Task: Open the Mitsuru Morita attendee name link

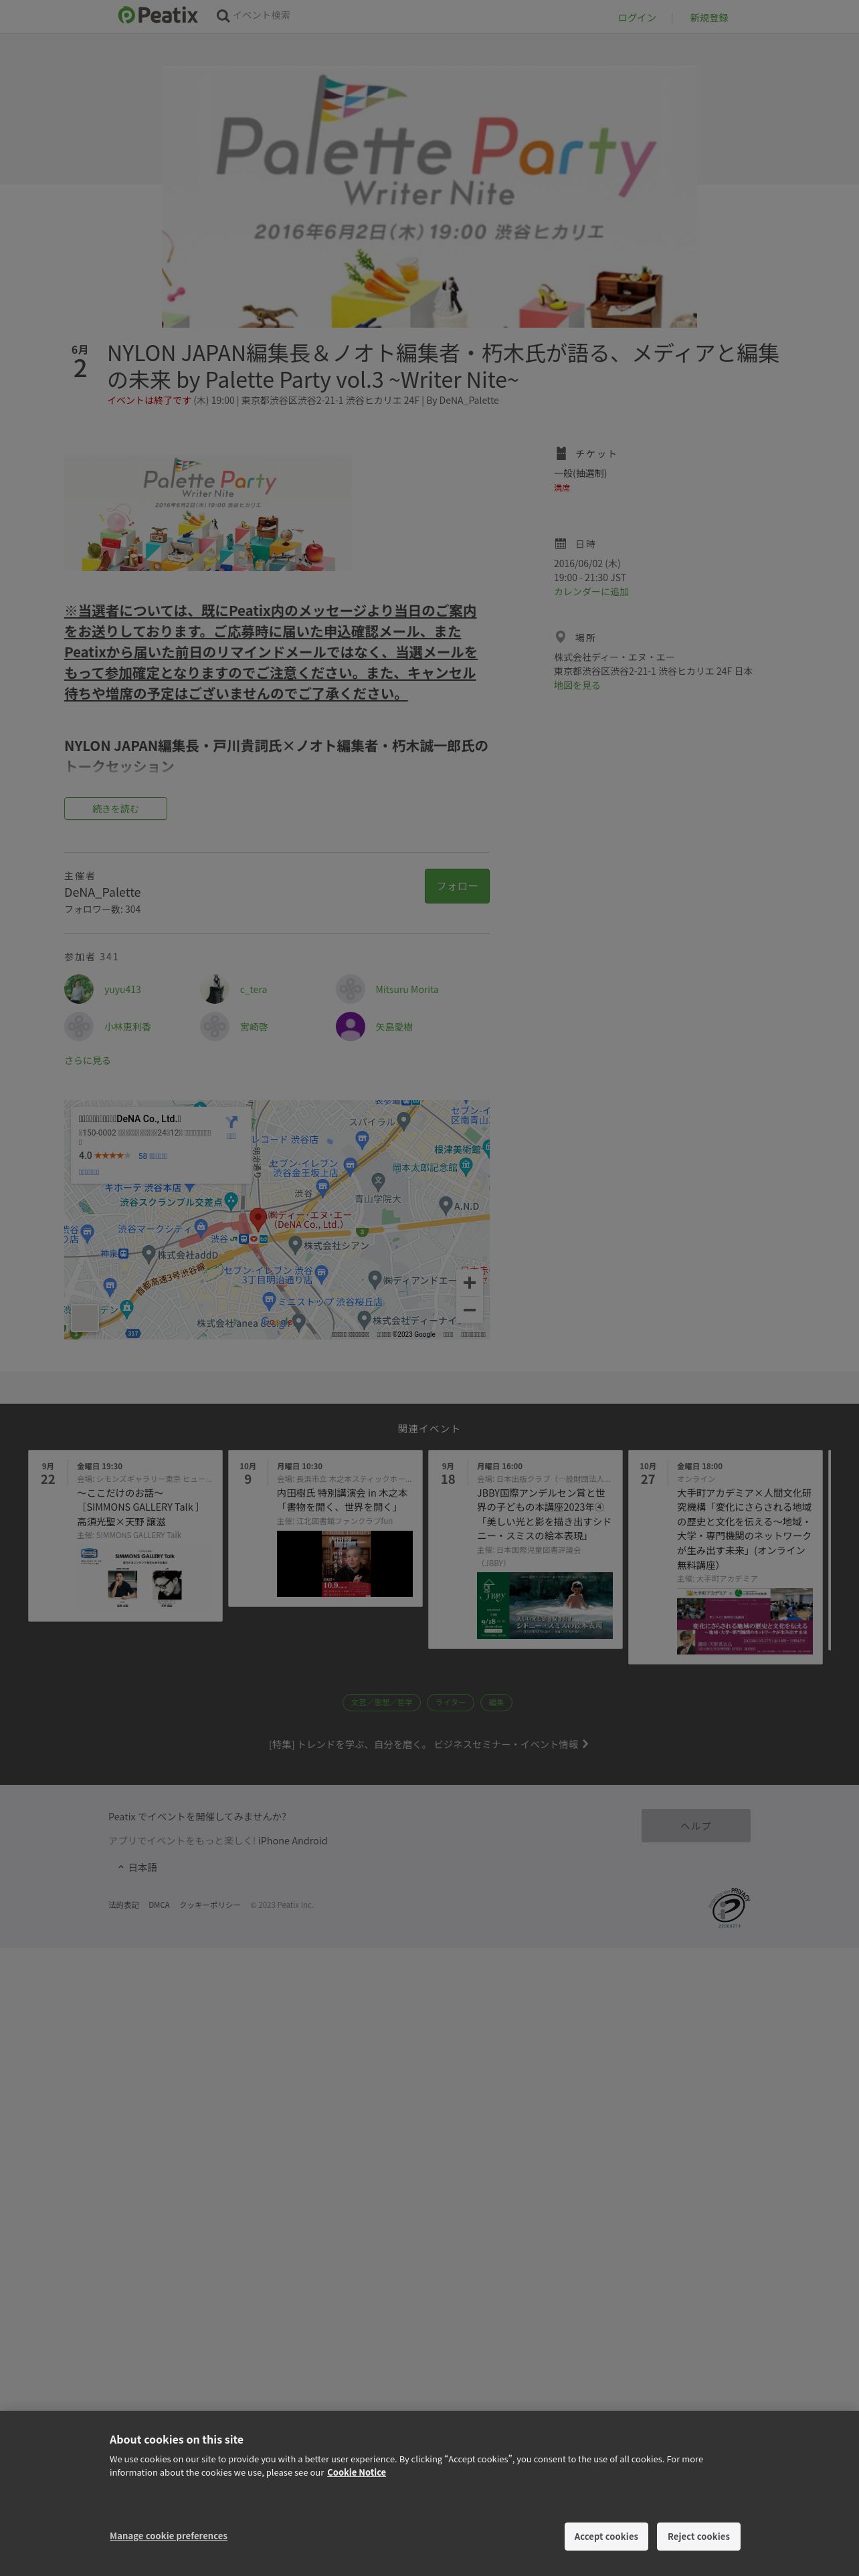Action: coord(407,990)
